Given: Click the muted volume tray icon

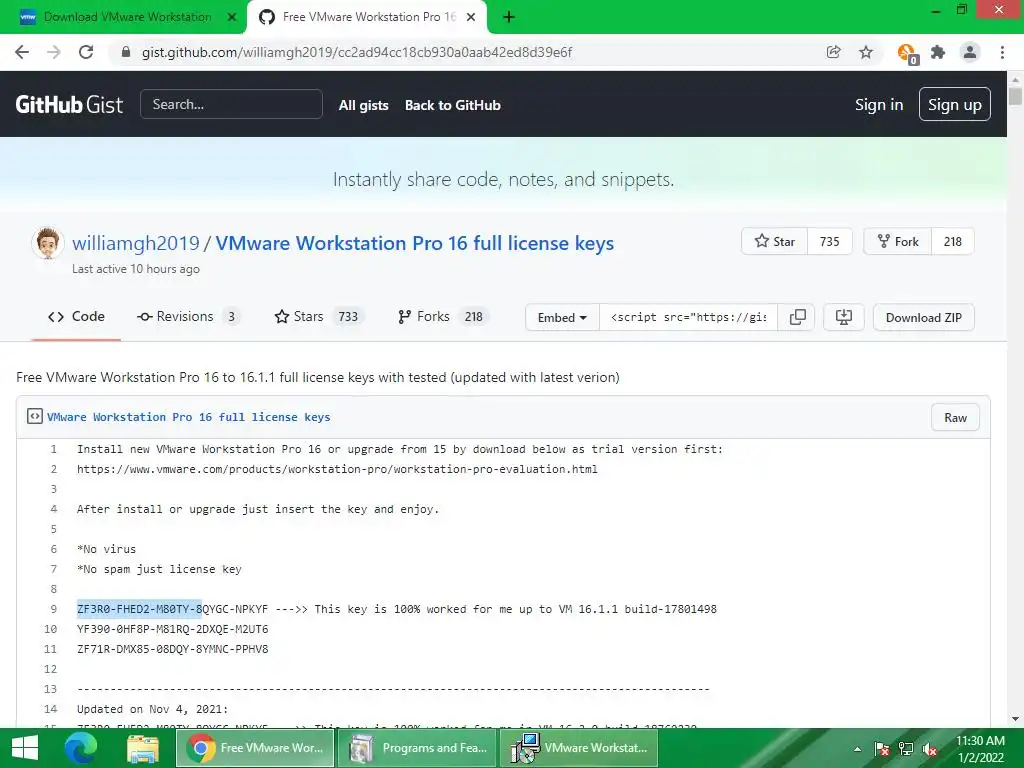Looking at the screenshot, I should click(930, 749).
